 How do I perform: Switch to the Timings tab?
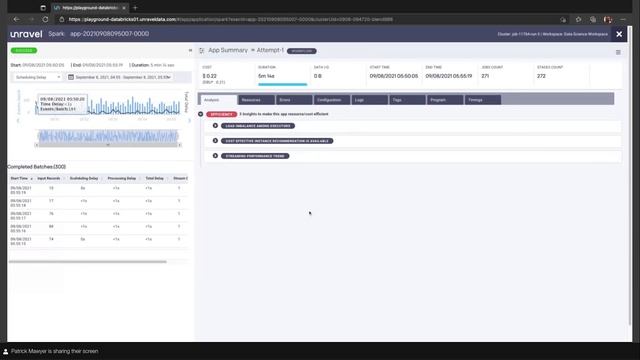(482, 100)
